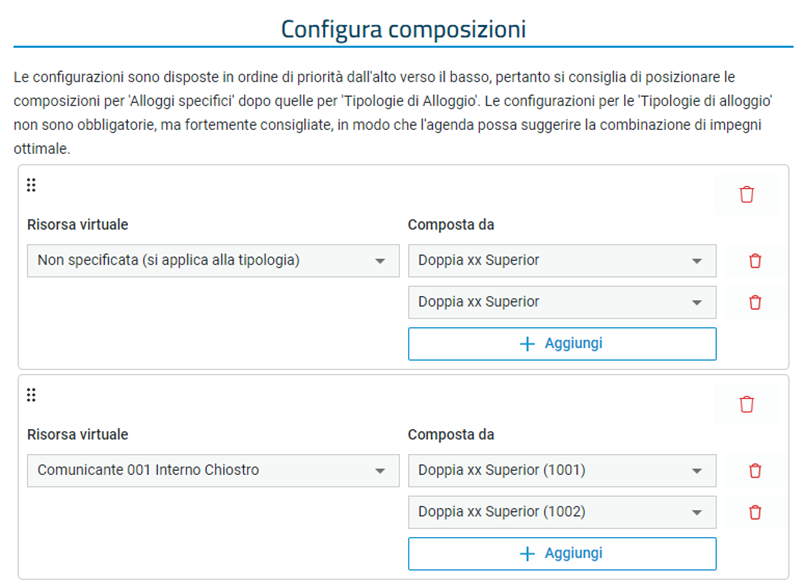Viewport: 805px width, 585px height.
Task: Click drag handle of first composition card
Action: click(x=31, y=185)
